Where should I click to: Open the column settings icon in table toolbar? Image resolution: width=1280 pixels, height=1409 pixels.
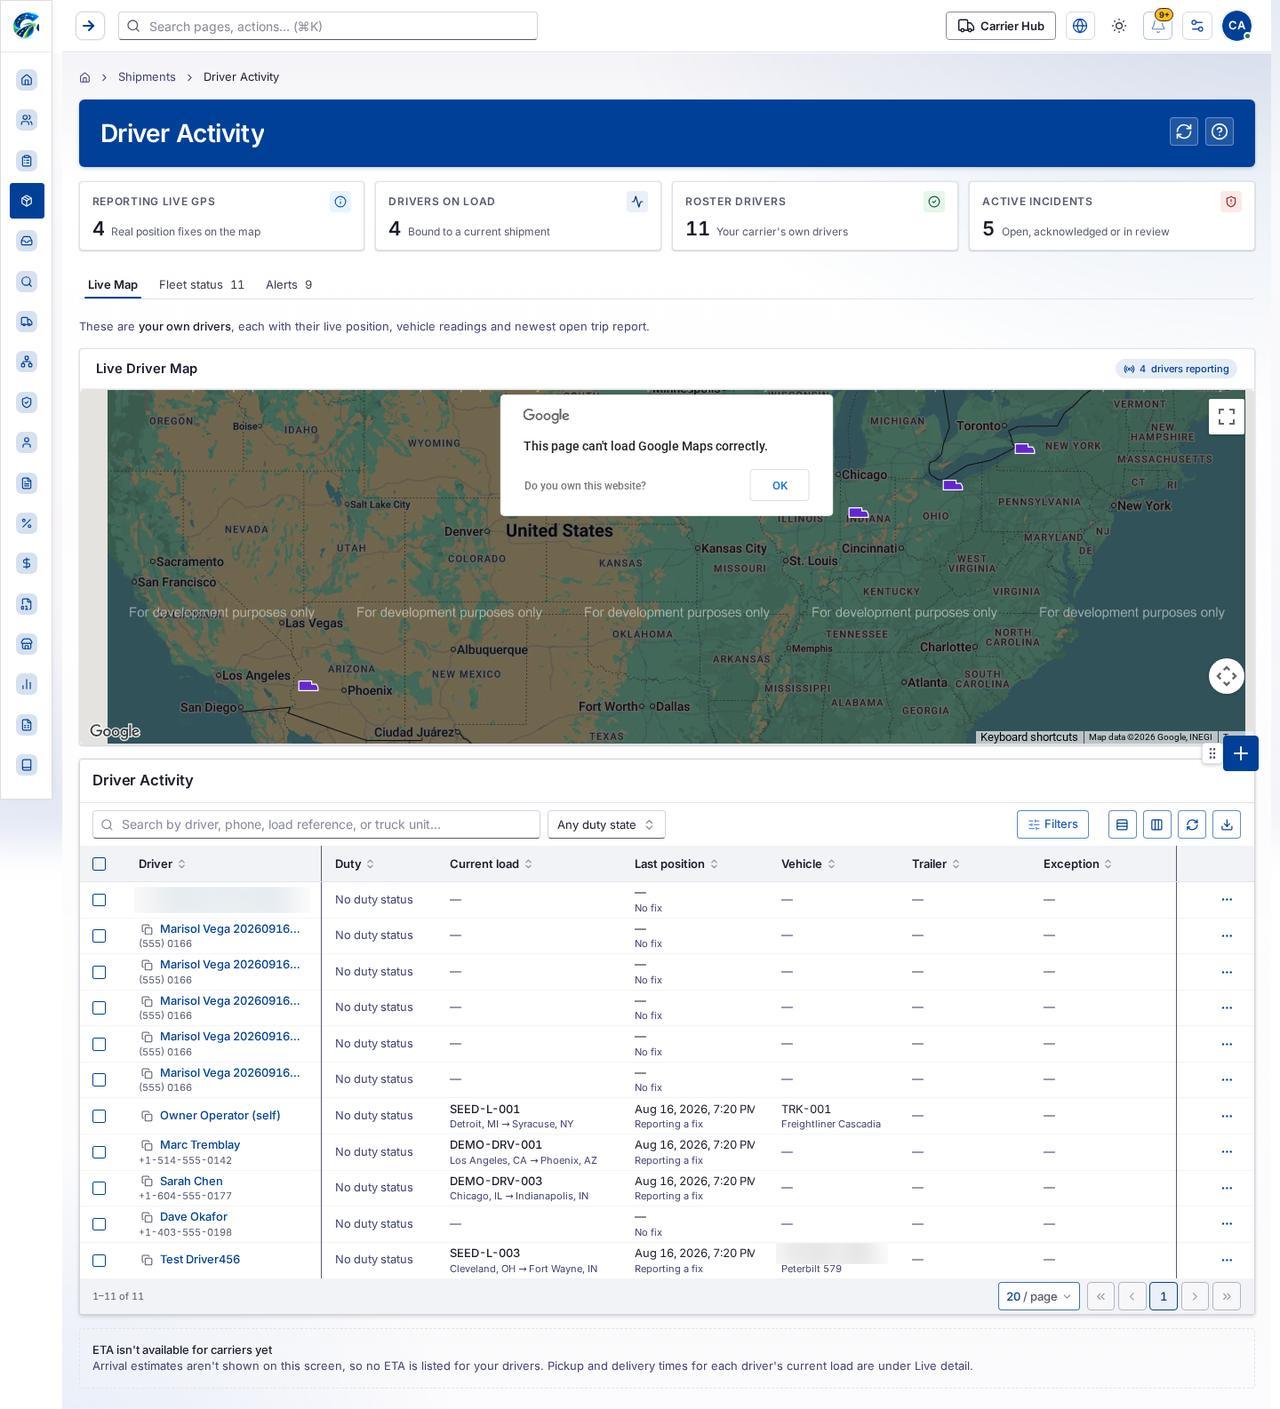pyautogui.click(x=1157, y=825)
